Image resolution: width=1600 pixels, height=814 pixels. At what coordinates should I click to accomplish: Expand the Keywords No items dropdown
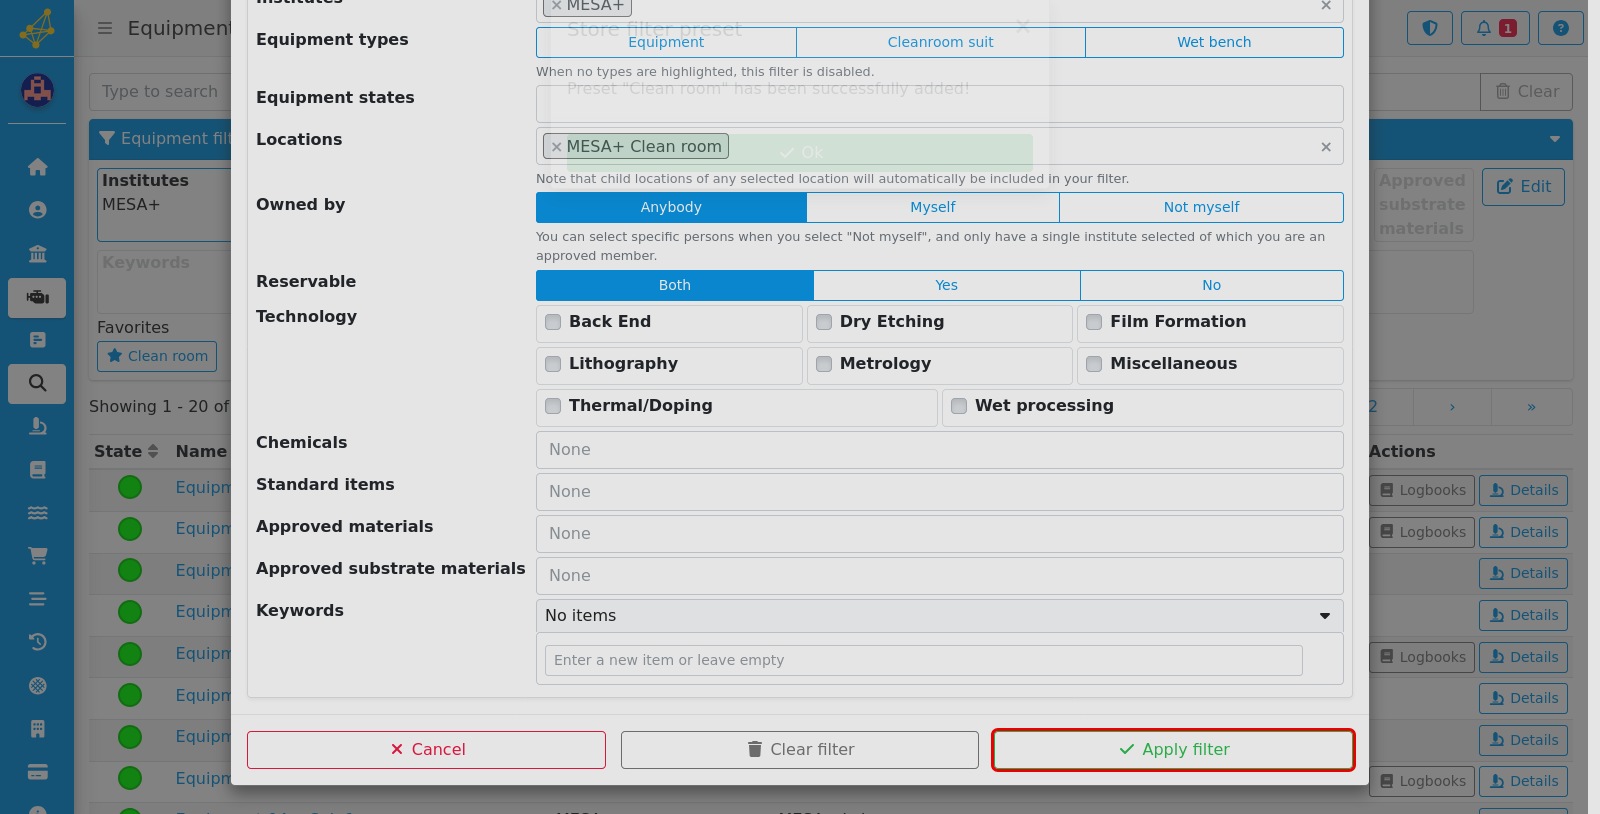(x=939, y=616)
